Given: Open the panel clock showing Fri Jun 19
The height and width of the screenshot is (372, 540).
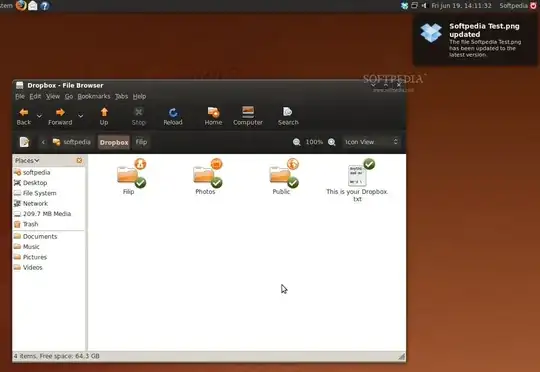Looking at the screenshot, I should 461,6.
